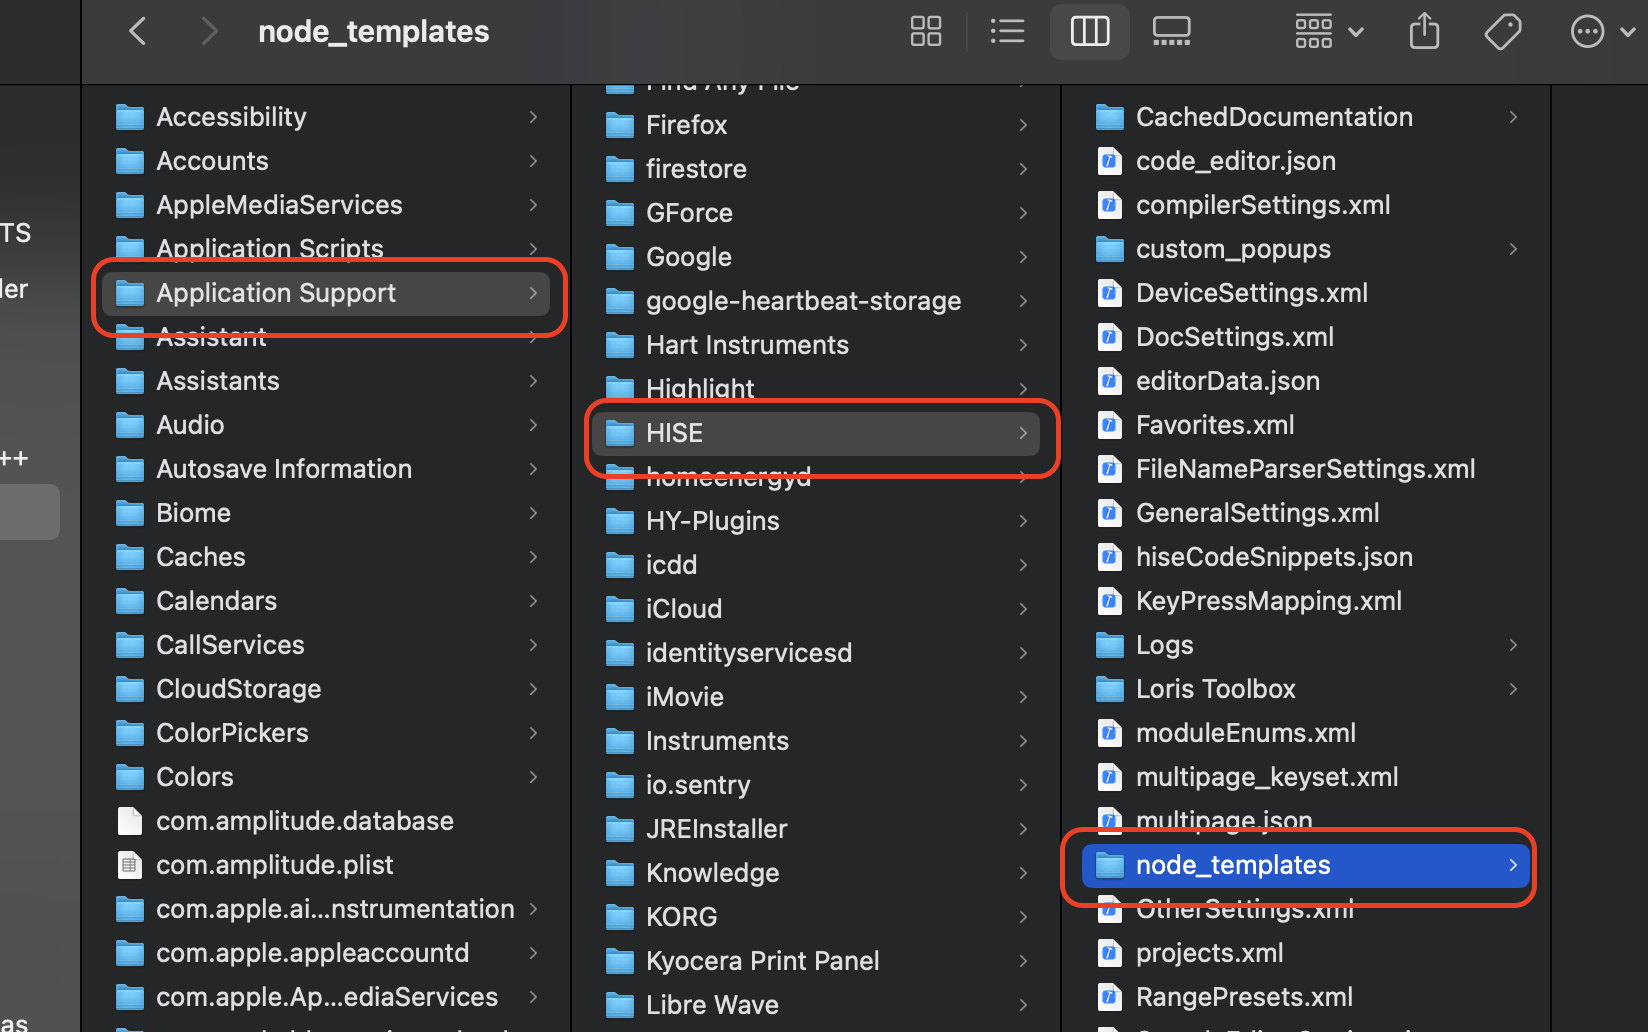The height and width of the screenshot is (1032, 1648).
Task: Click the Share toolbar icon
Action: [x=1424, y=32]
